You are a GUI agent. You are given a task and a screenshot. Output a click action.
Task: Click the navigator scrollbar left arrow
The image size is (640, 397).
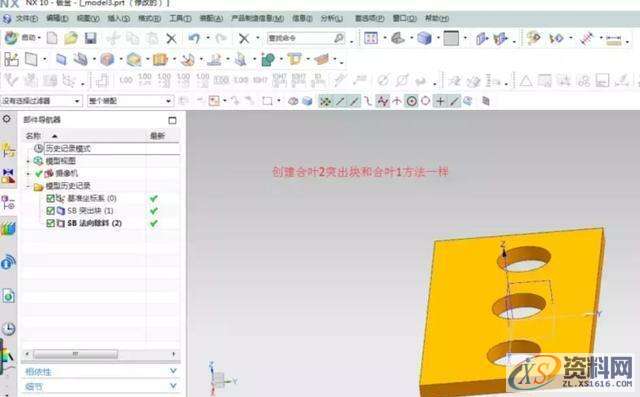(27, 354)
